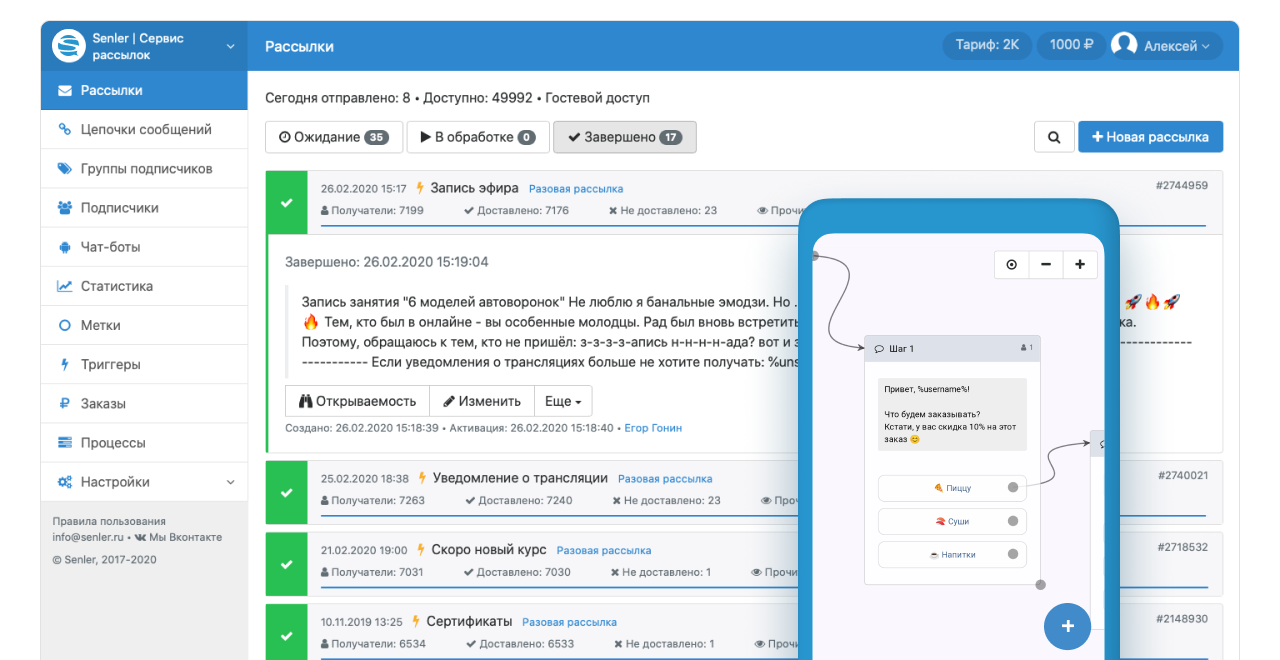Click the search magnifier button
Screen dimensions: 1280x660
tap(1054, 137)
